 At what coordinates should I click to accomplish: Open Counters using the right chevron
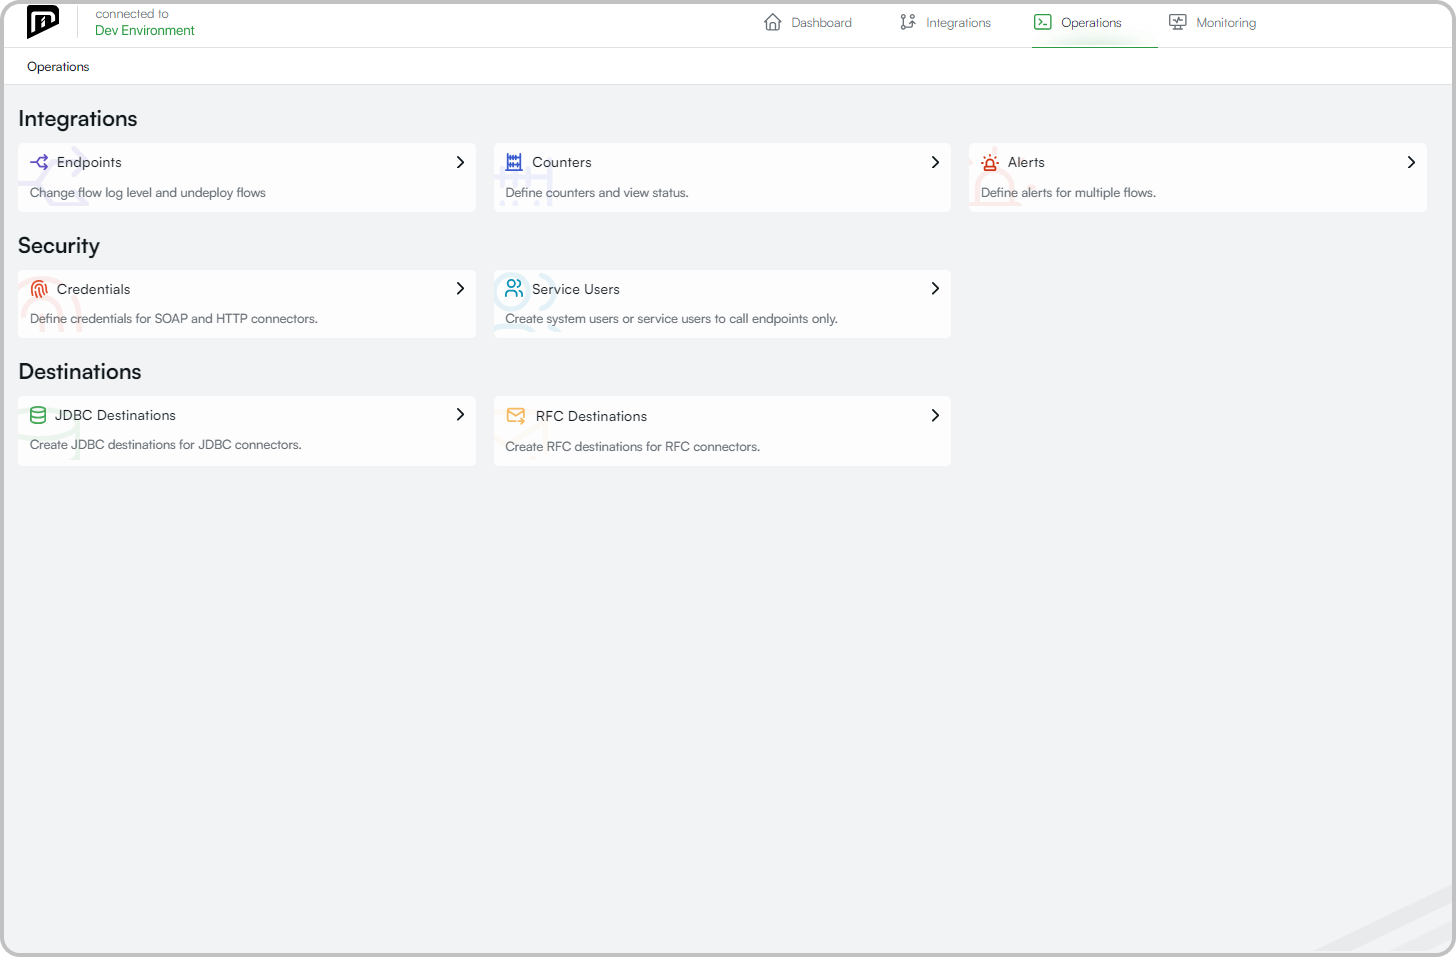[x=935, y=162]
